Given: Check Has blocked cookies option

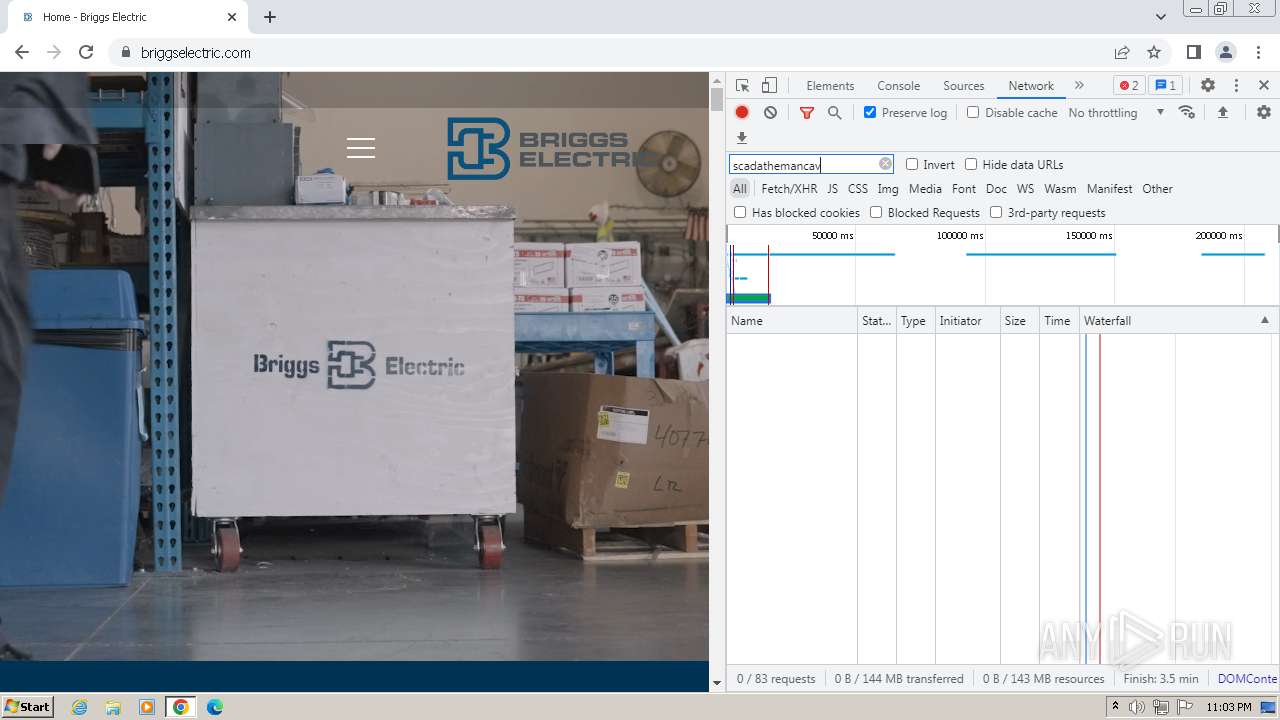Looking at the screenshot, I should click(x=740, y=212).
